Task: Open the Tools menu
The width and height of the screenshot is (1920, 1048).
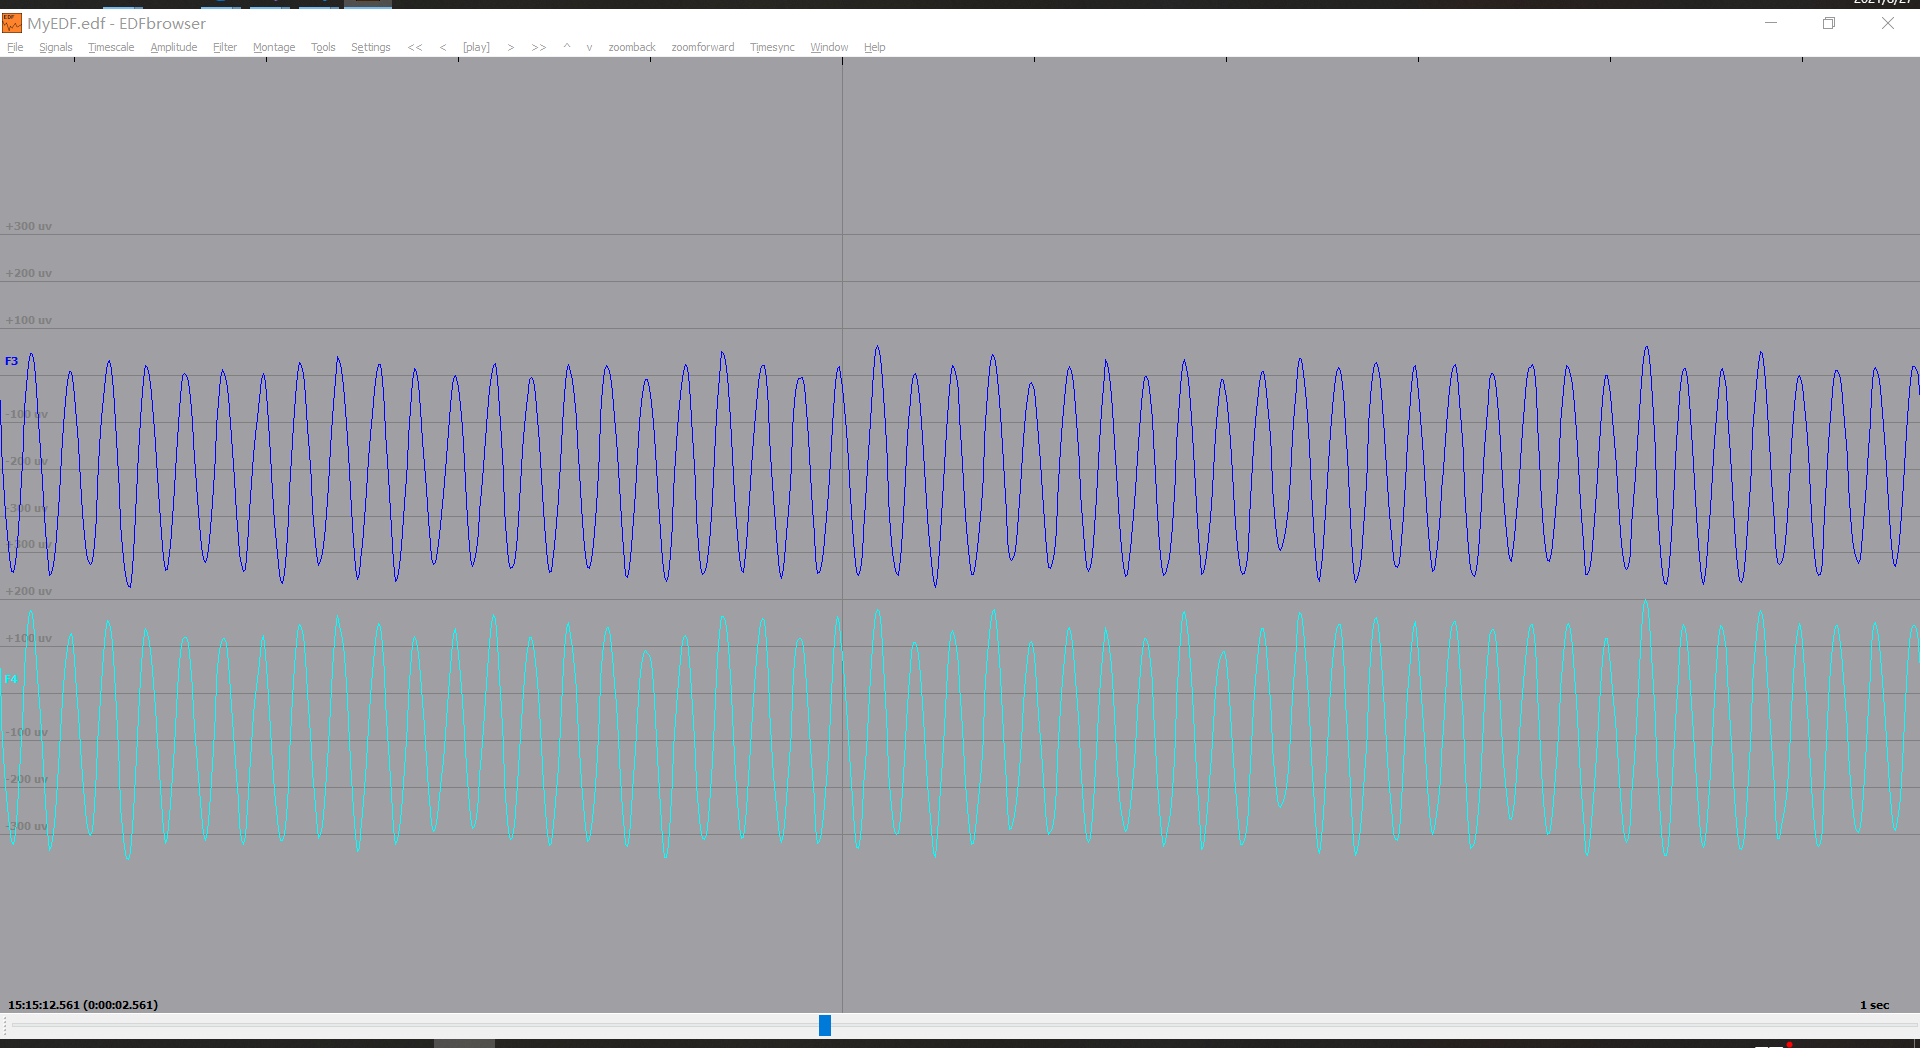Action: click(323, 47)
